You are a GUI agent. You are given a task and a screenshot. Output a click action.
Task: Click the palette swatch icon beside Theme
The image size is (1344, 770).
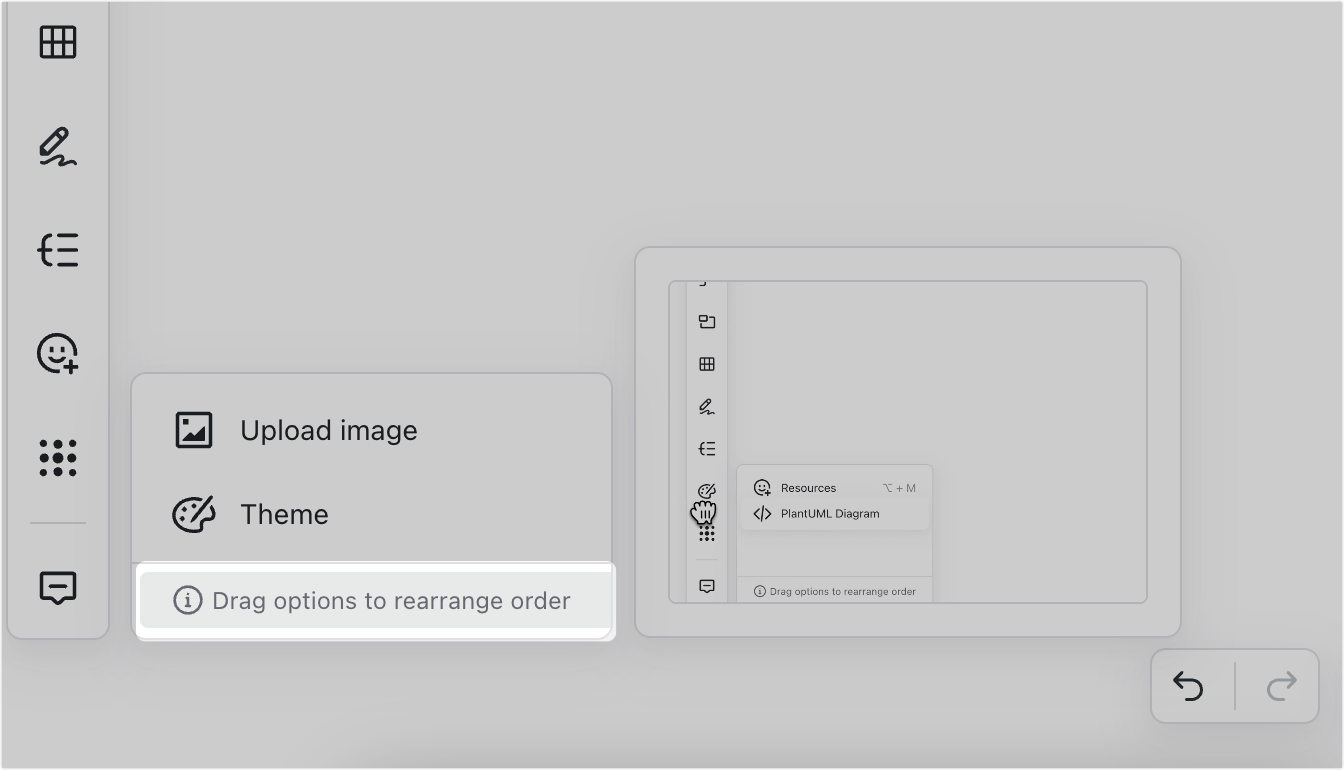[194, 514]
